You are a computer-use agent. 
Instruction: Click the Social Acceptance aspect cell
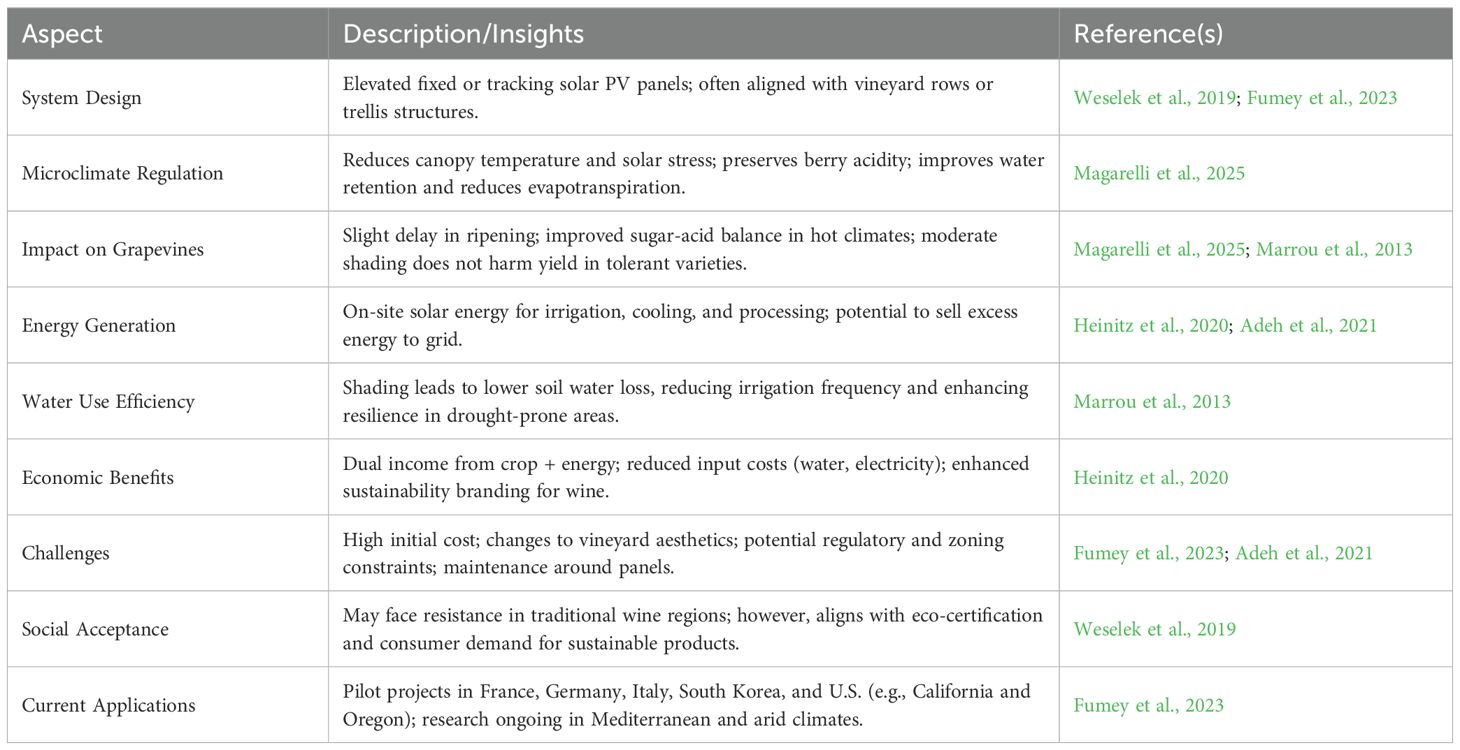click(x=95, y=629)
